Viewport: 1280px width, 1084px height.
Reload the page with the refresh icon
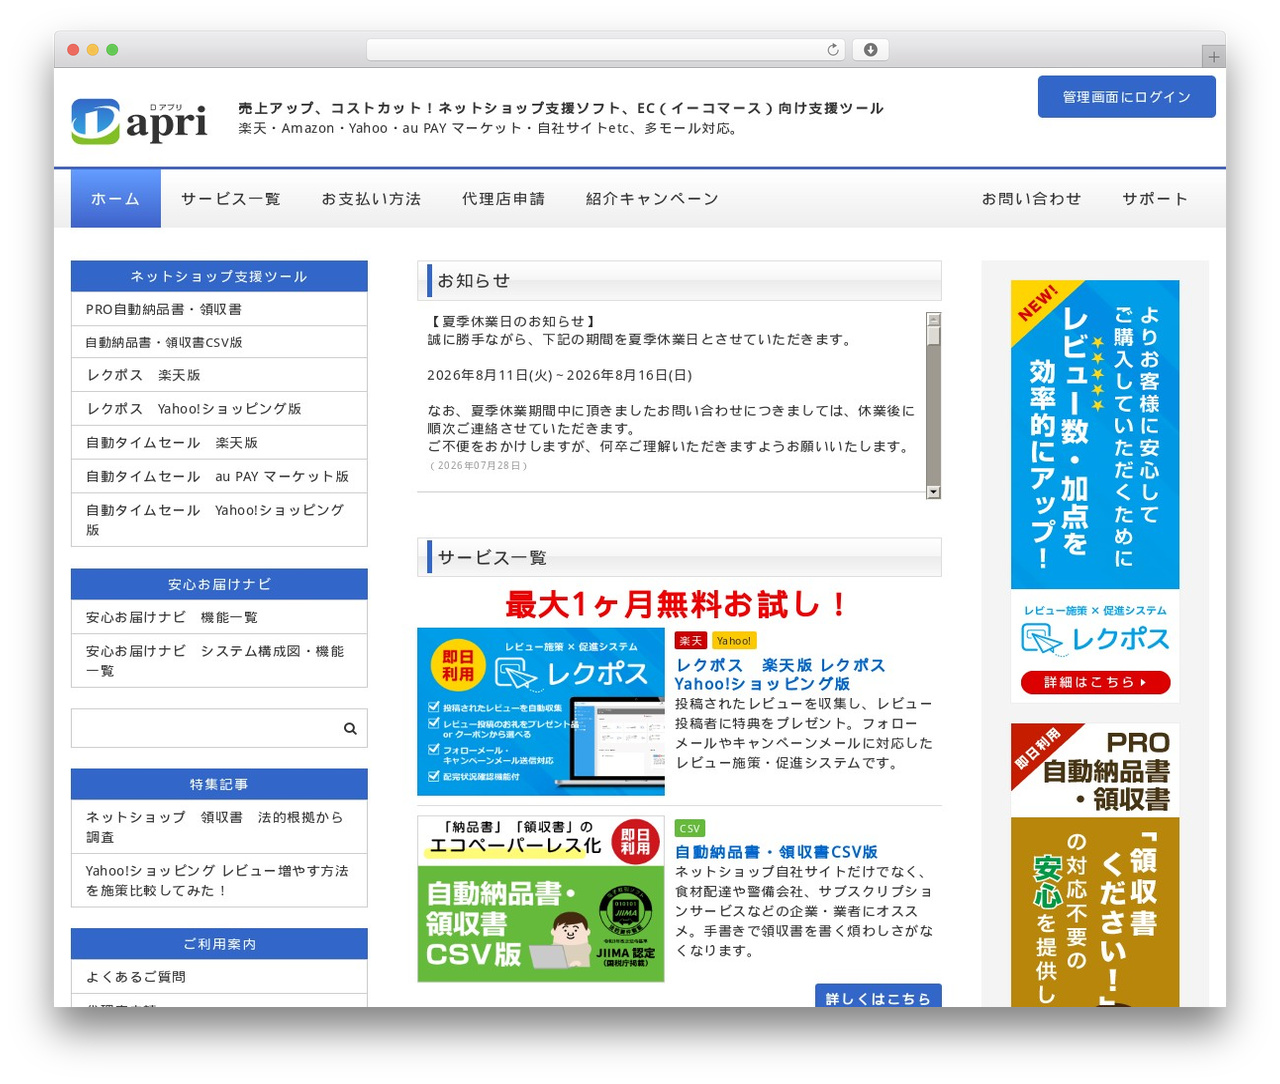(833, 50)
